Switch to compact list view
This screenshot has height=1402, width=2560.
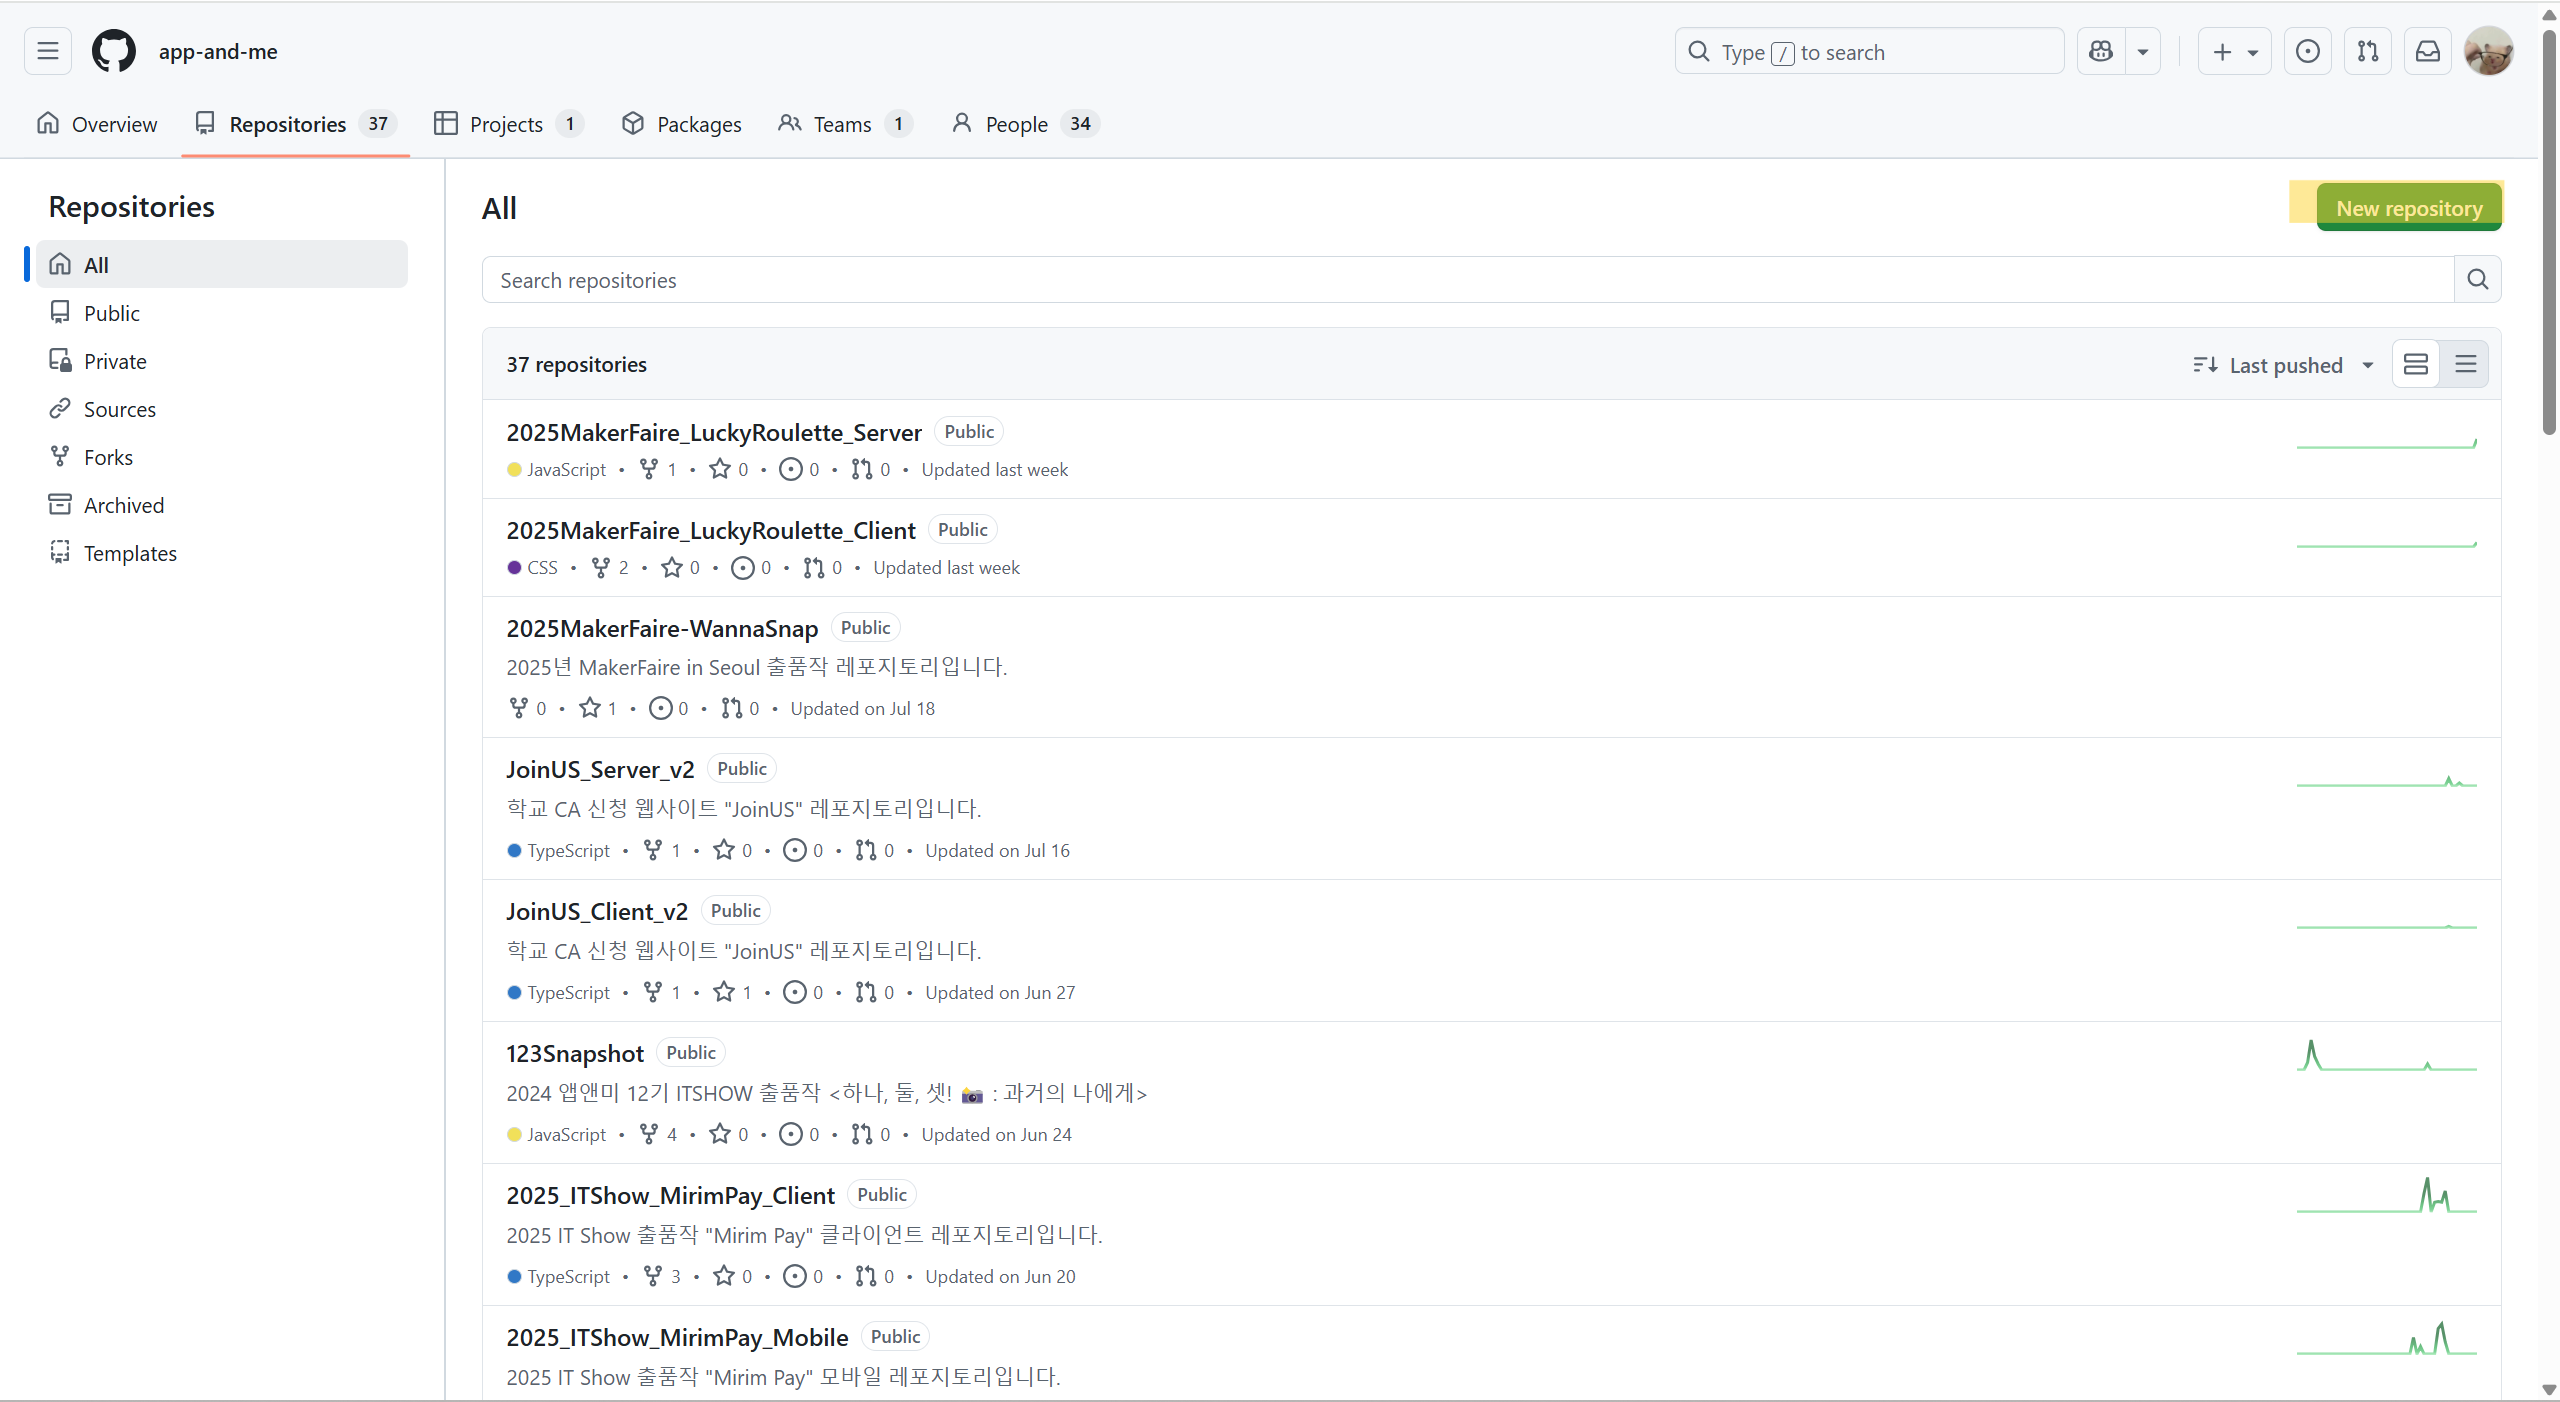click(x=2465, y=364)
